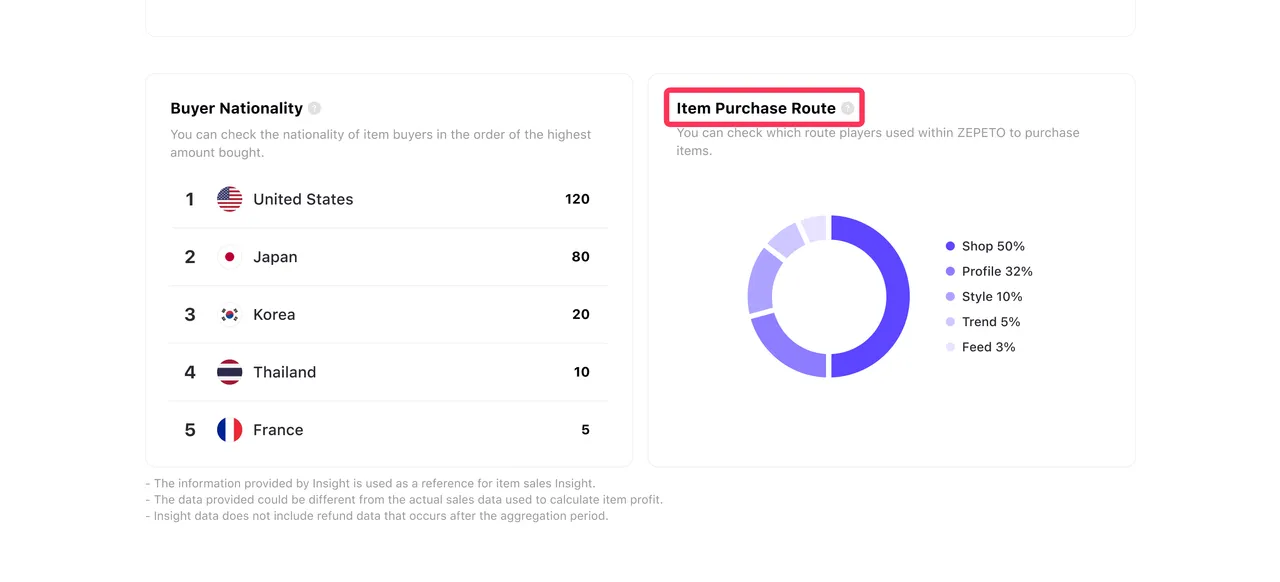Click the Shop 50% legend color dot
The image size is (1280, 582).
pyautogui.click(x=950, y=246)
